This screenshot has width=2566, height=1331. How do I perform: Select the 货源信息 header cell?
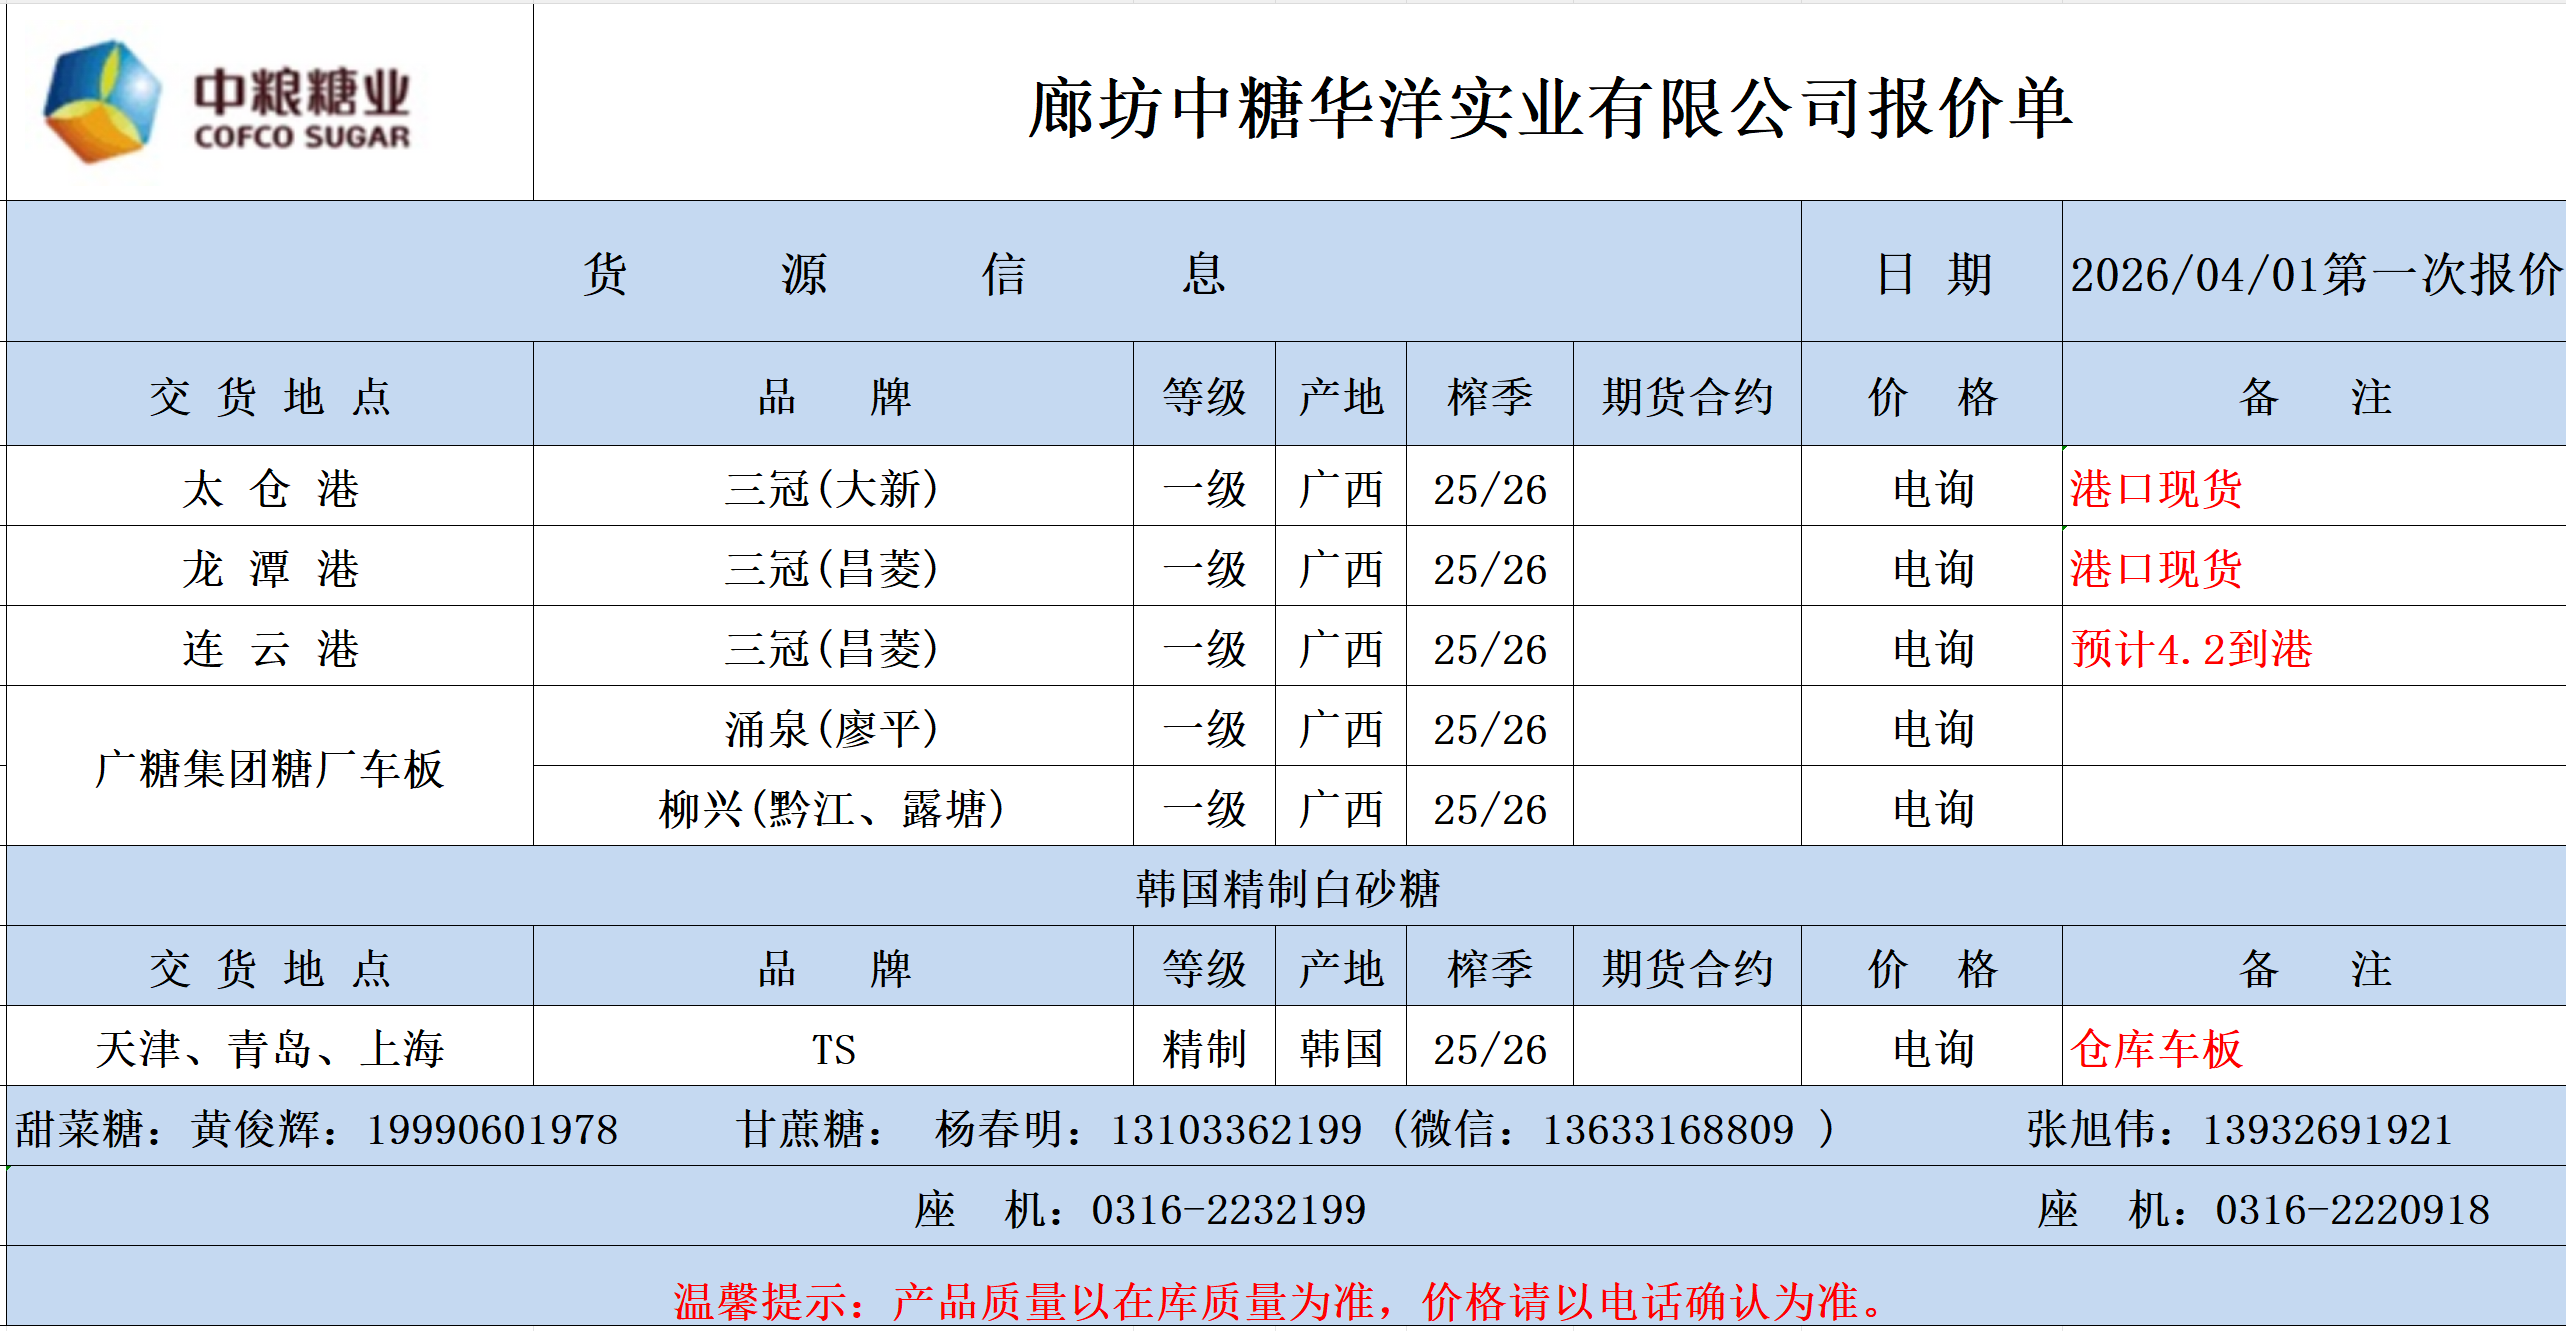904,273
